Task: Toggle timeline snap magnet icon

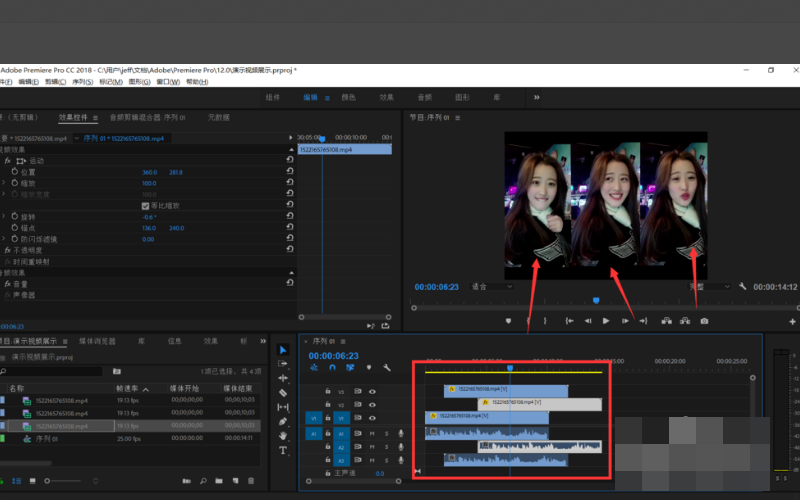Action: pos(332,367)
